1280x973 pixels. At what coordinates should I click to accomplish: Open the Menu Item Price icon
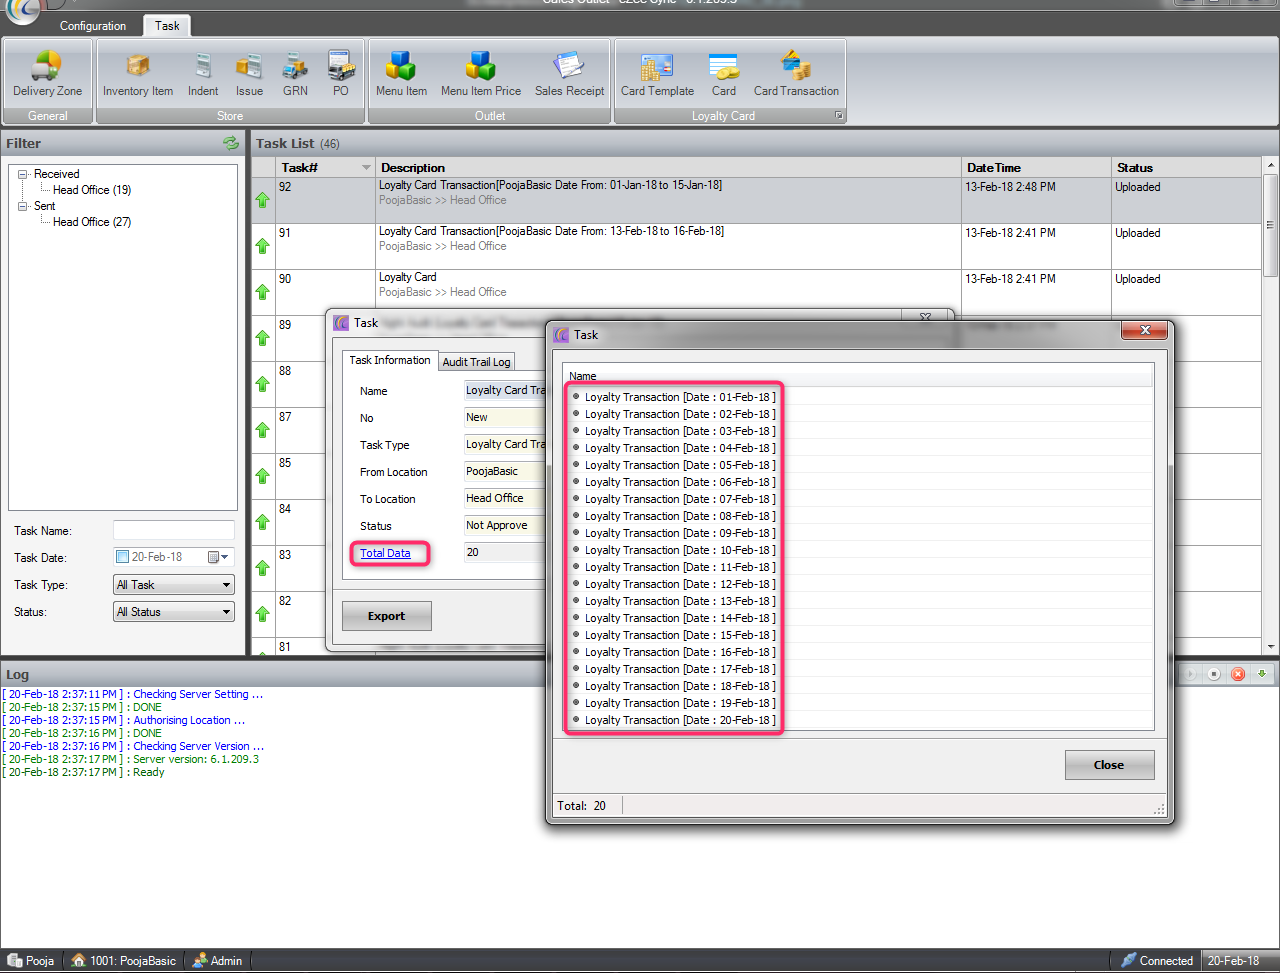(480, 73)
